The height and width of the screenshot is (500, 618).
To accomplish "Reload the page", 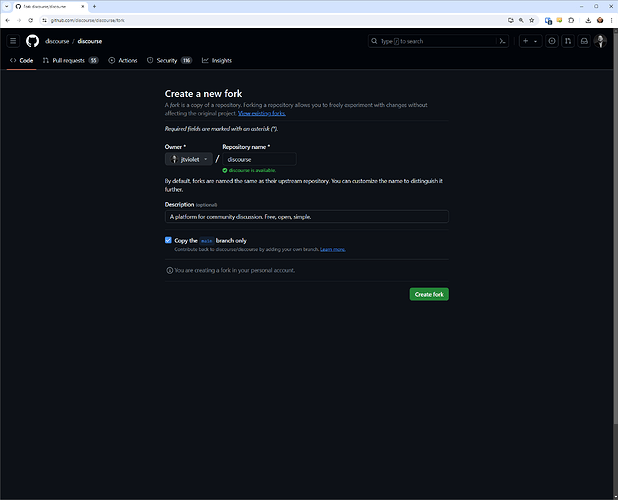I will (30, 20).
